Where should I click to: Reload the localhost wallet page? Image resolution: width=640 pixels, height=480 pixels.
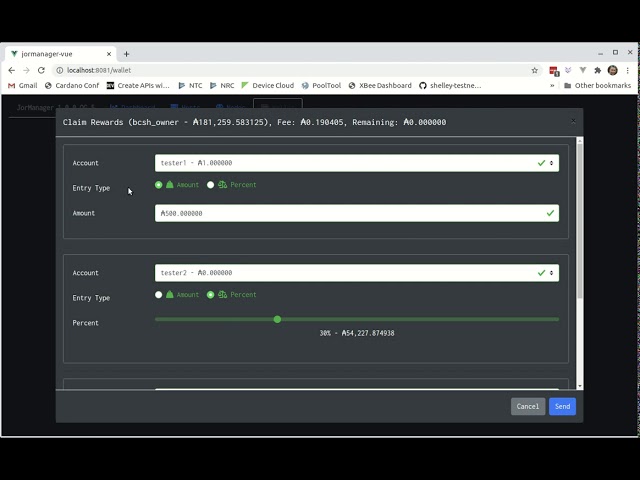click(x=41, y=70)
